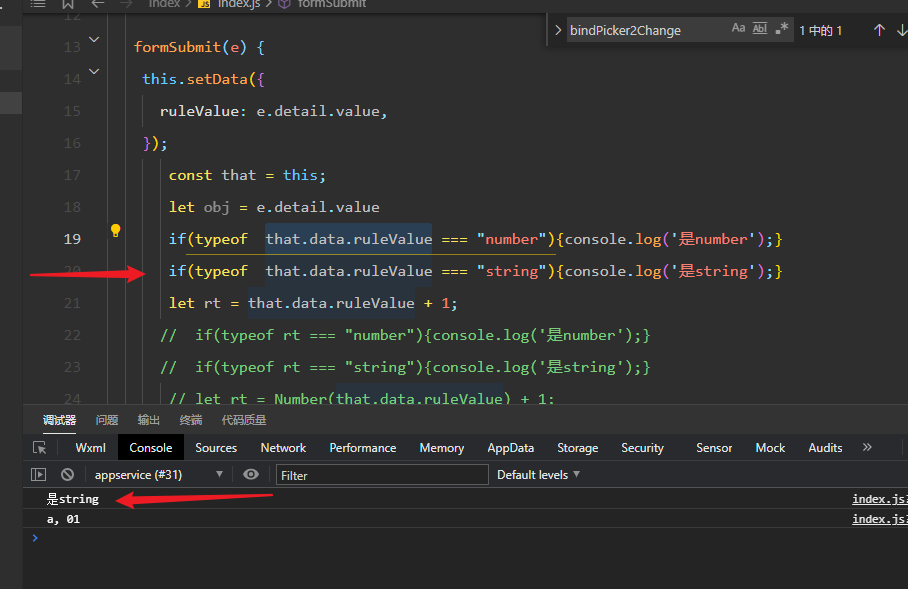Image resolution: width=908 pixels, height=589 pixels.
Task: Click the eye live expression icon
Action: [x=251, y=474]
